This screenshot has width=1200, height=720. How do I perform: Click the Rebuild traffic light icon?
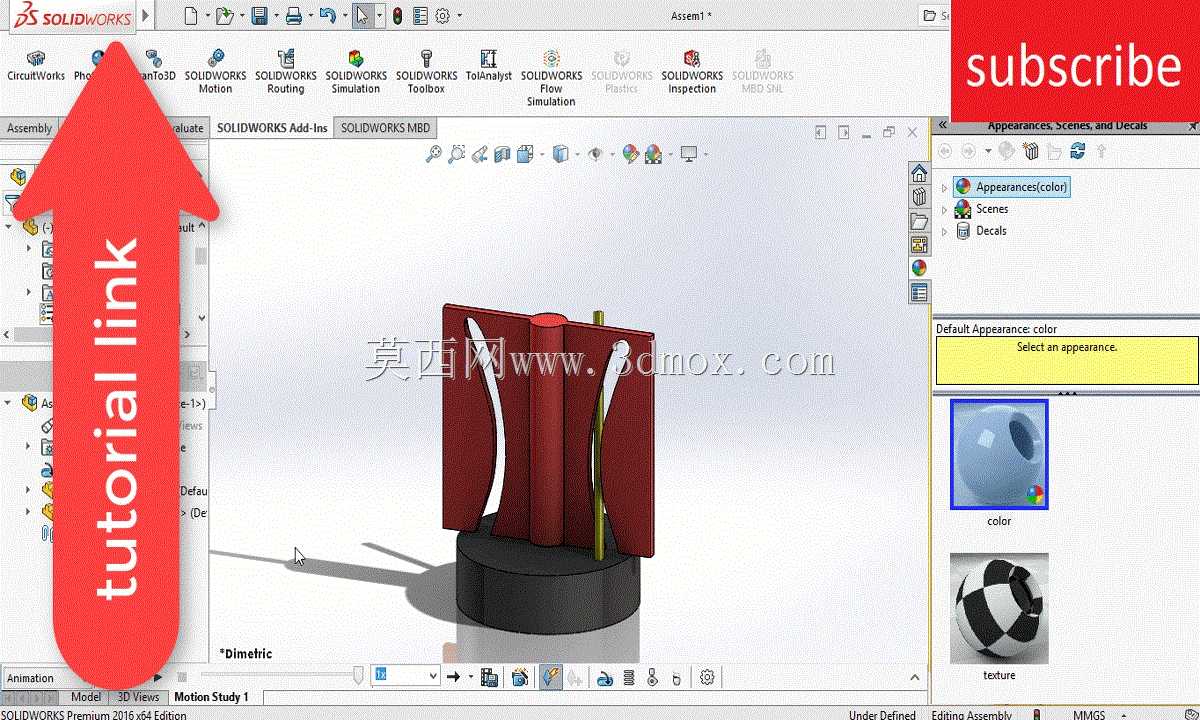click(397, 16)
